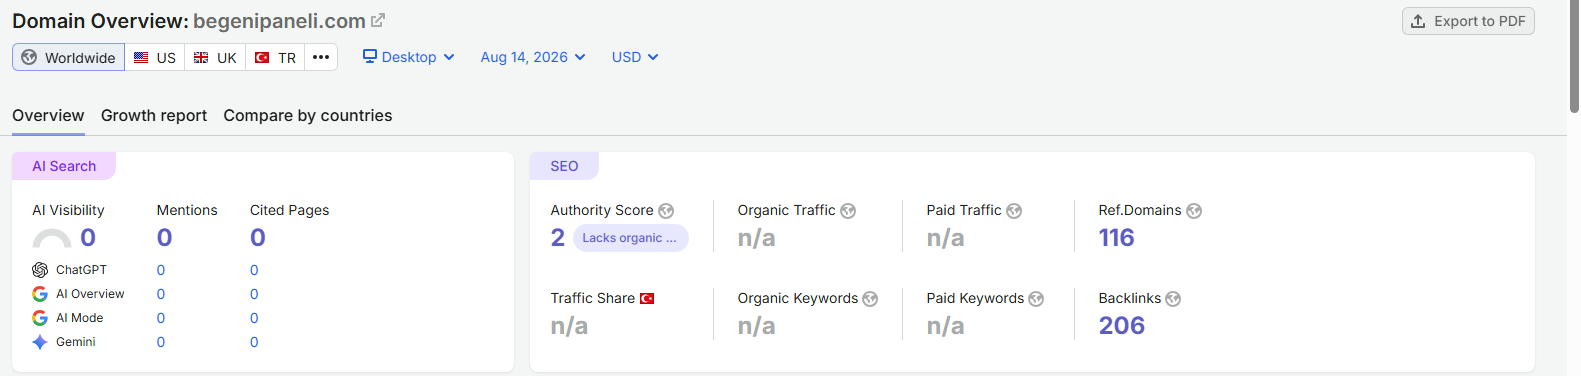Open begenipaneli.com external link icon

pyautogui.click(x=377, y=20)
